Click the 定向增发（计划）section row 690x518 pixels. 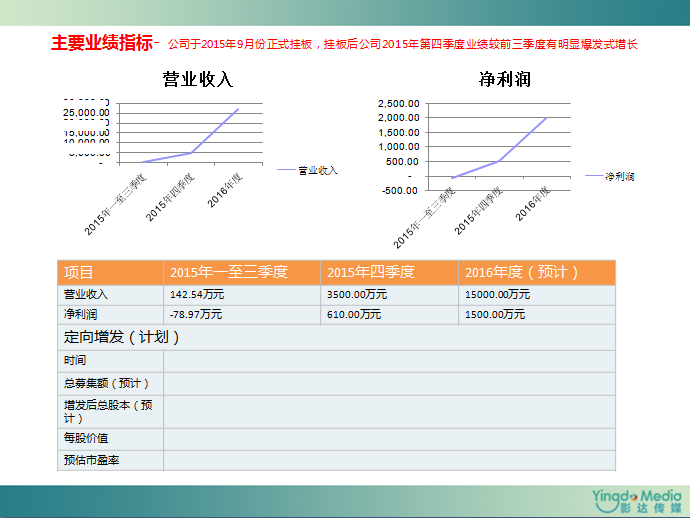[337, 337]
